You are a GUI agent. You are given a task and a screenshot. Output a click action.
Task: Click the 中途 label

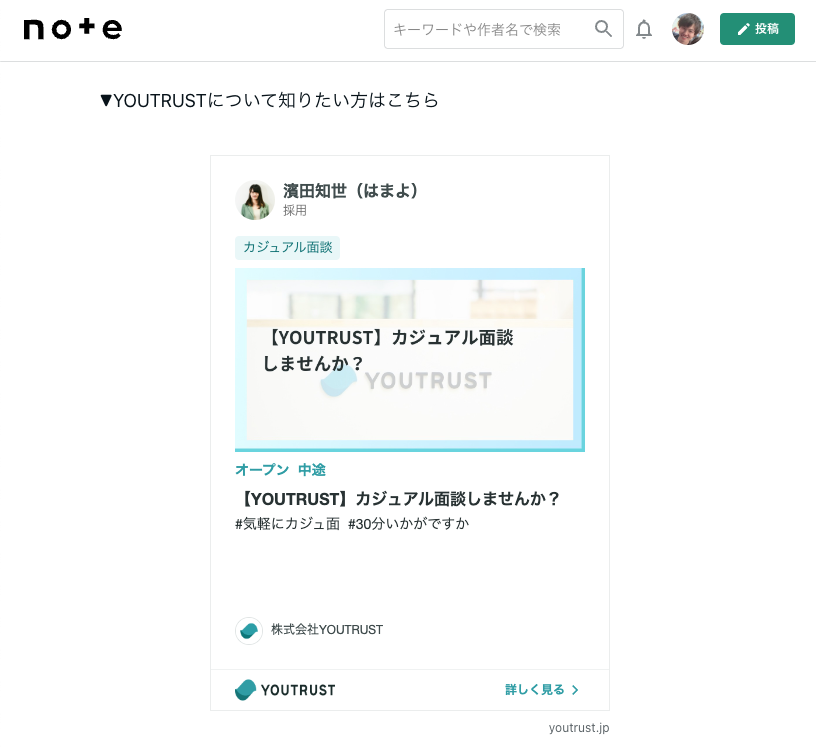pyautogui.click(x=312, y=469)
